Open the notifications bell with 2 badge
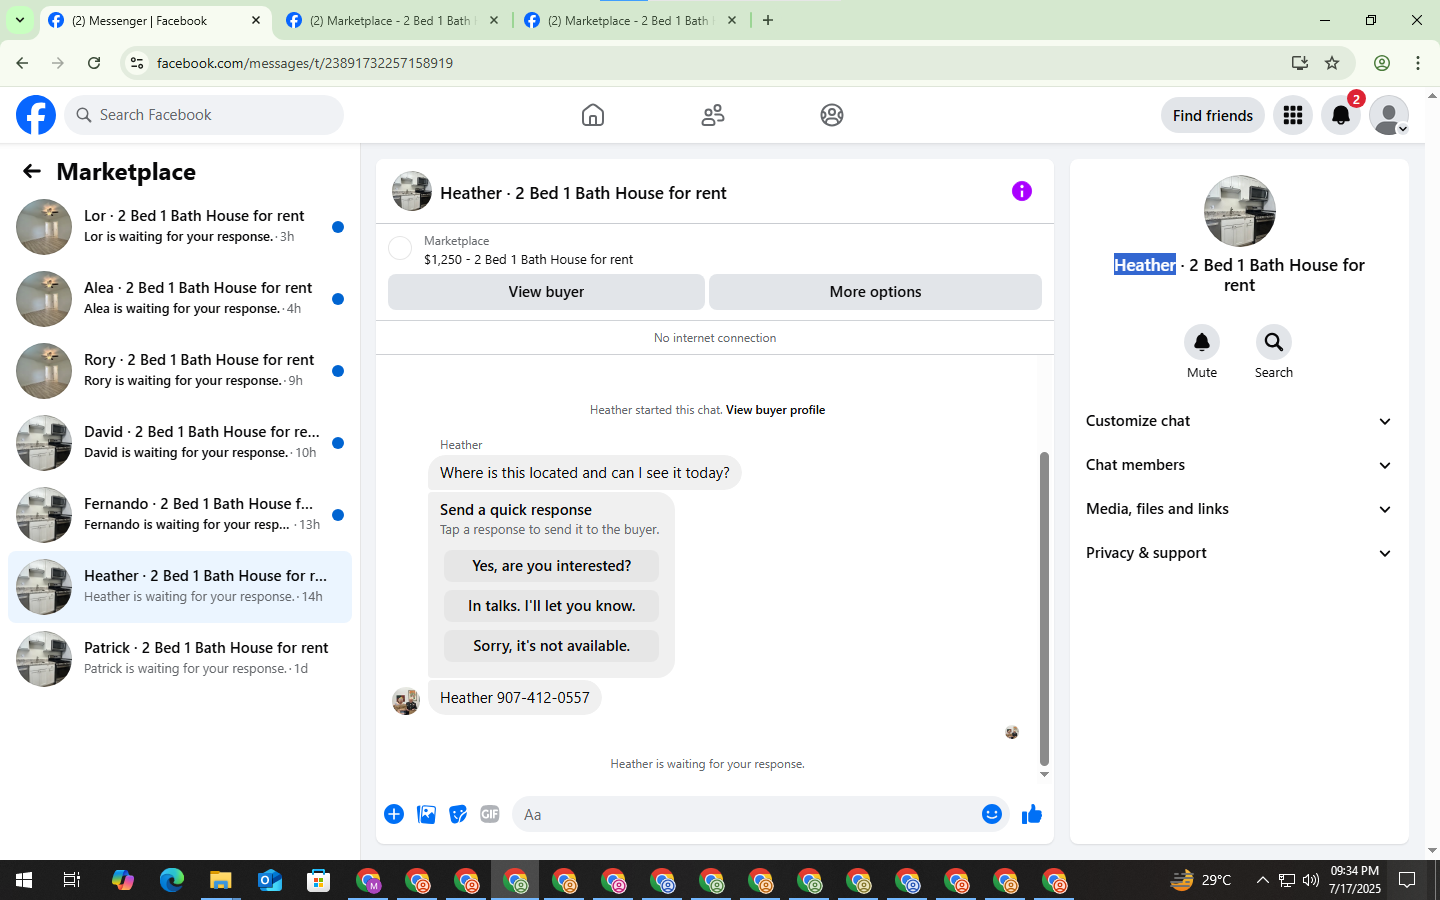The image size is (1440, 900). [x=1341, y=115]
